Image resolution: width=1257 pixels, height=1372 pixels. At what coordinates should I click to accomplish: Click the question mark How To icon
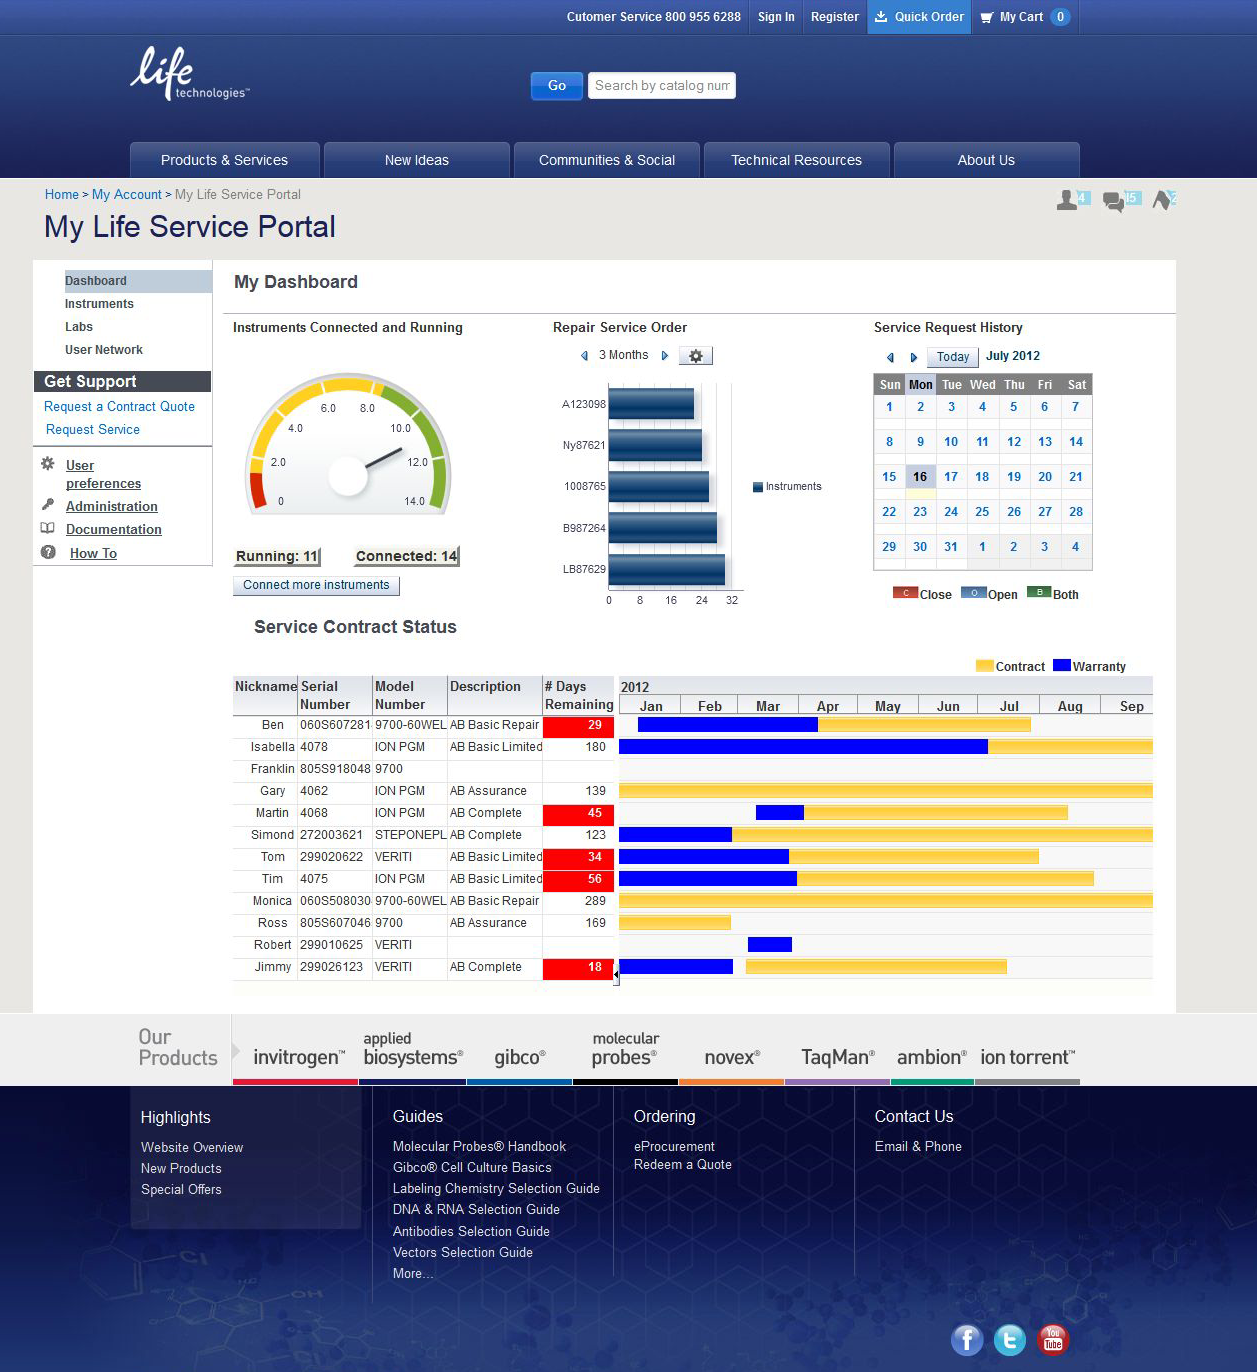tap(48, 553)
